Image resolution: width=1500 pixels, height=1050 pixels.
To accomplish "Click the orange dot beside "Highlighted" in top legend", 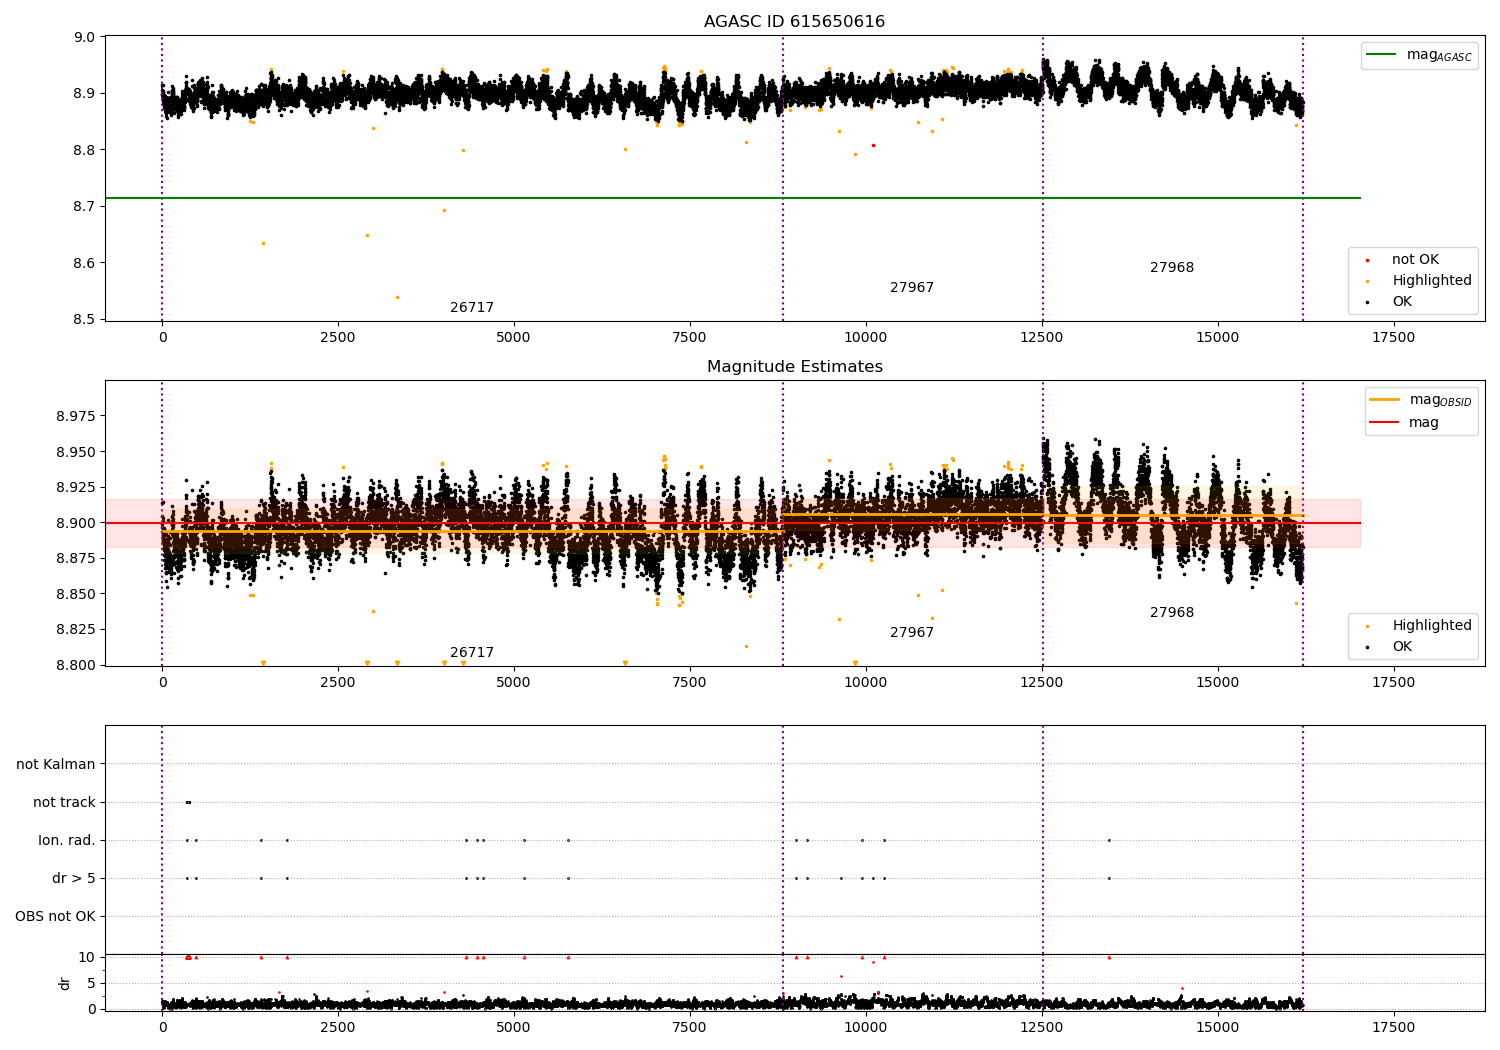I will click(x=1367, y=281).
